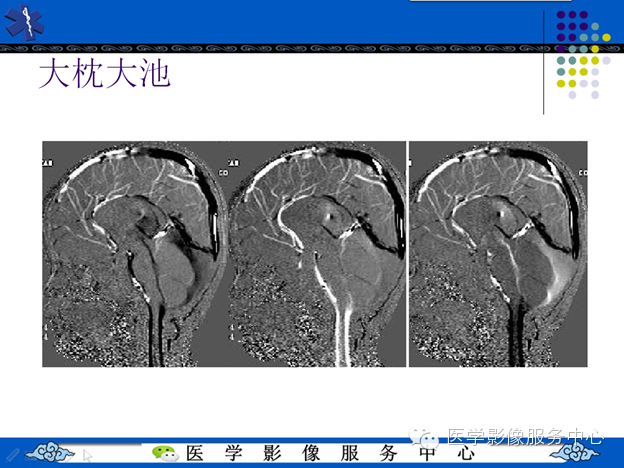Screen dimensions: 624x468
Task: Click the blue Star of Life logo
Action: coord(24,23)
